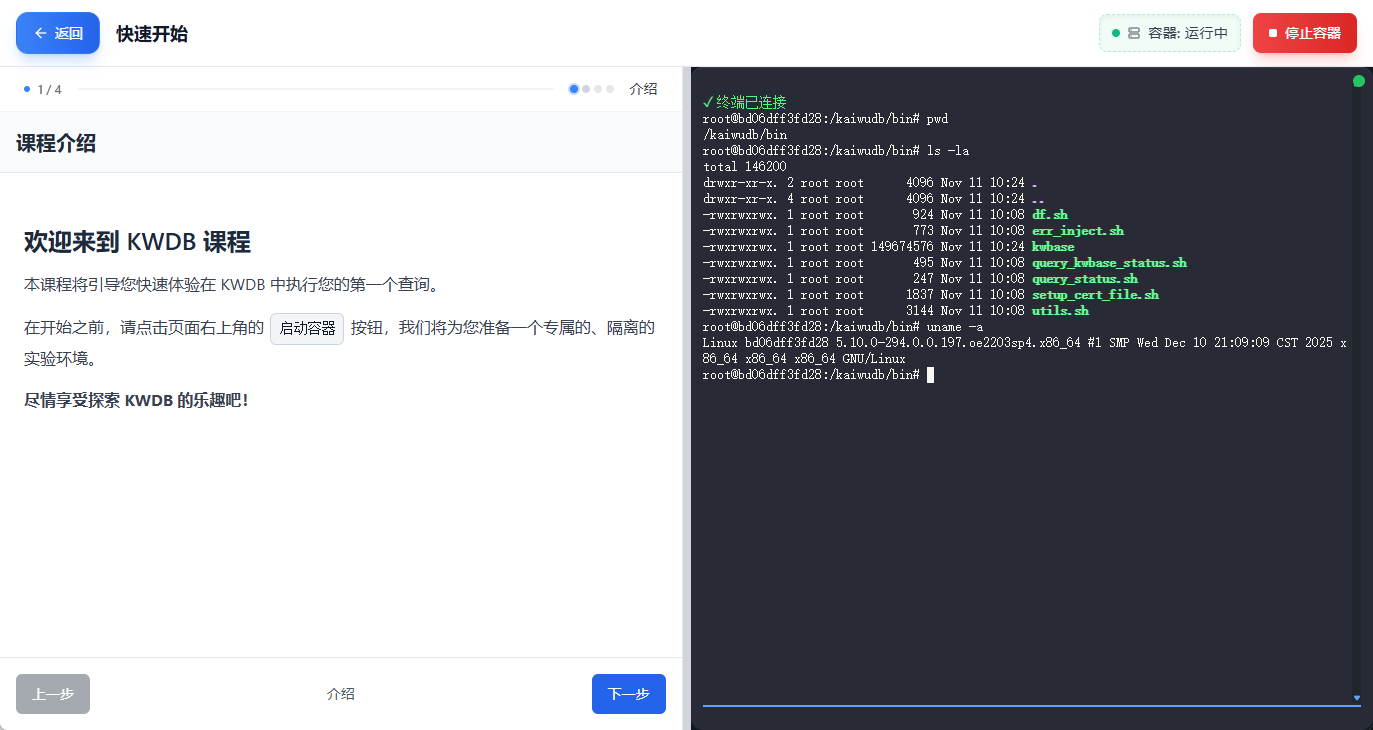Viewport: 1373px width, 730px height.
Task: Focus the terminal at the blinking cursor
Action: [x=931, y=375]
